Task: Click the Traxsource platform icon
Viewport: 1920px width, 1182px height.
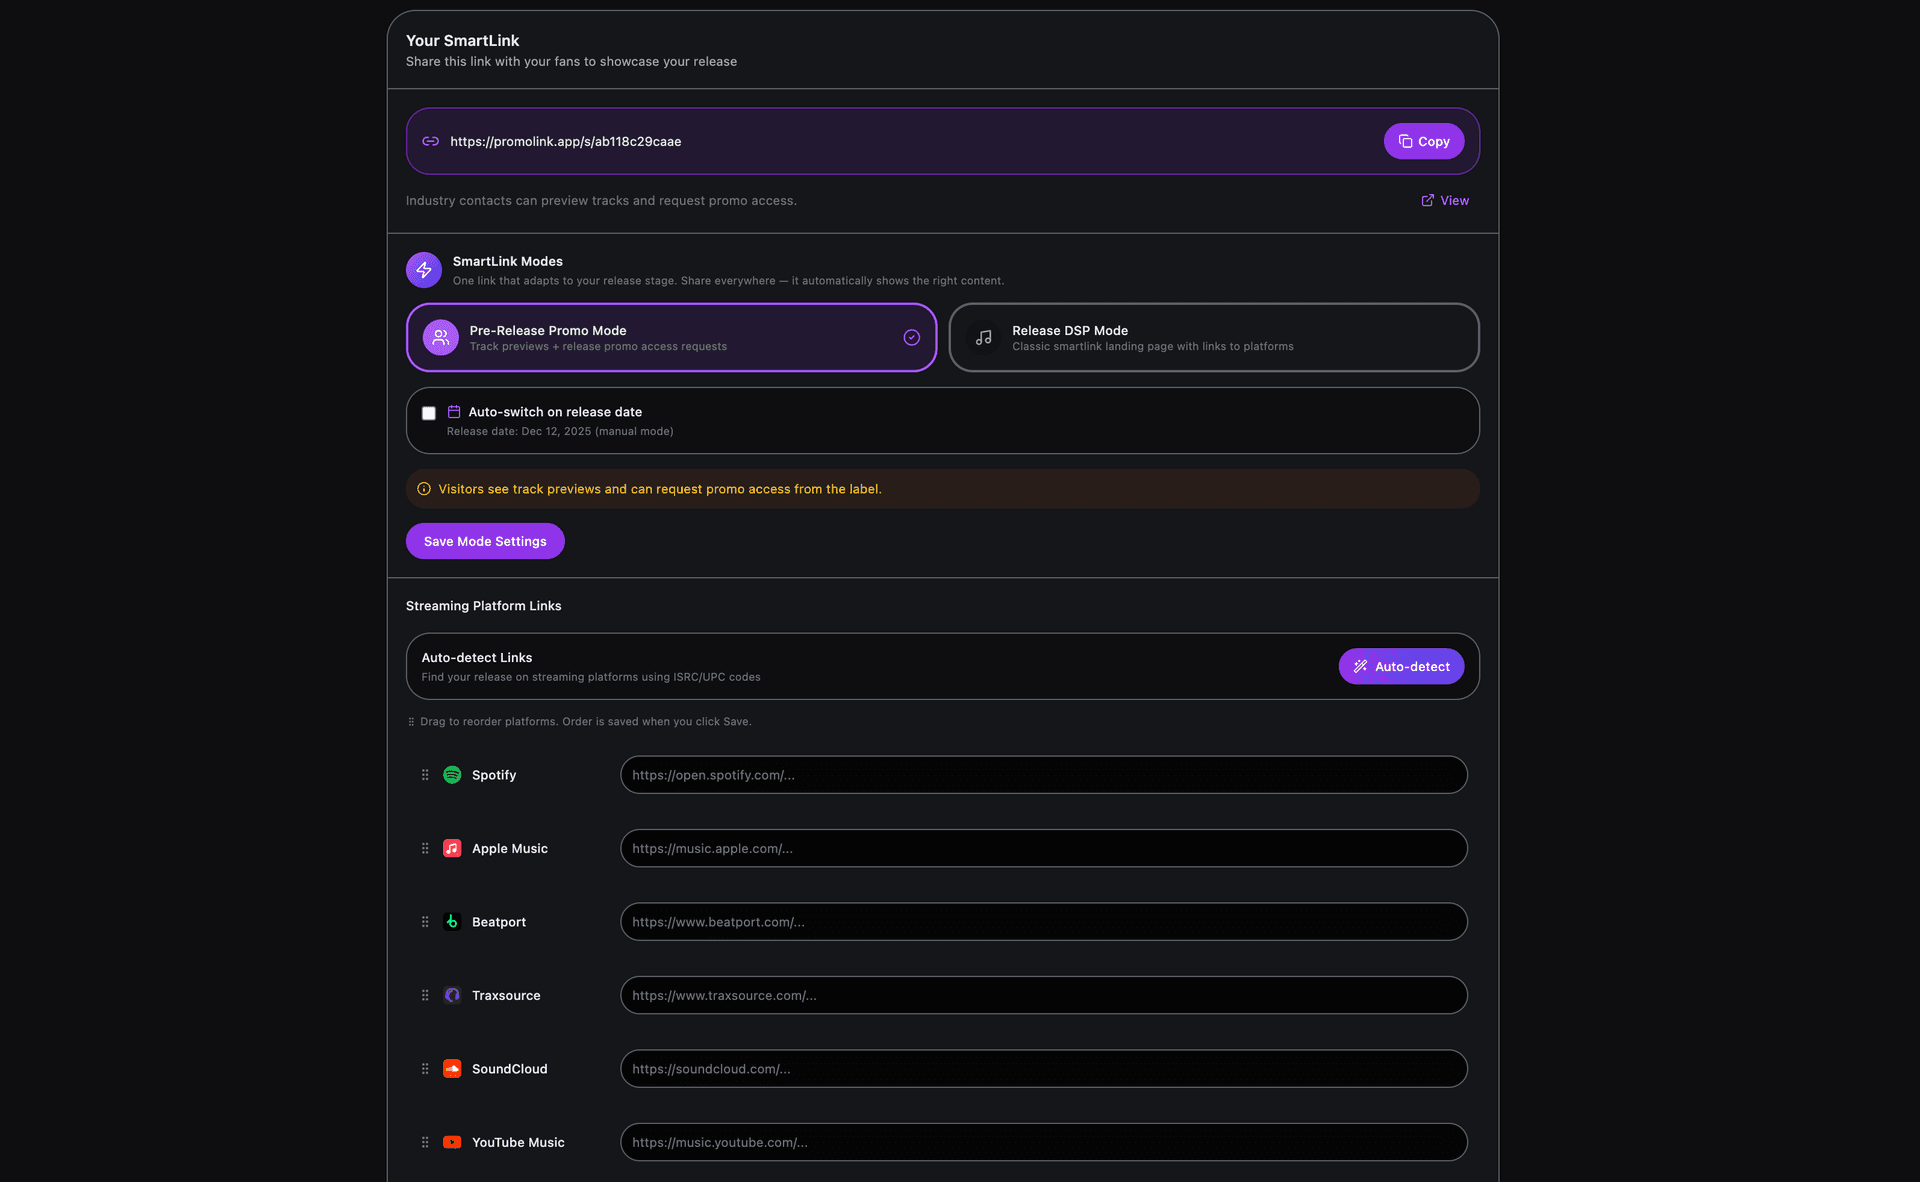Action: click(x=452, y=995)
